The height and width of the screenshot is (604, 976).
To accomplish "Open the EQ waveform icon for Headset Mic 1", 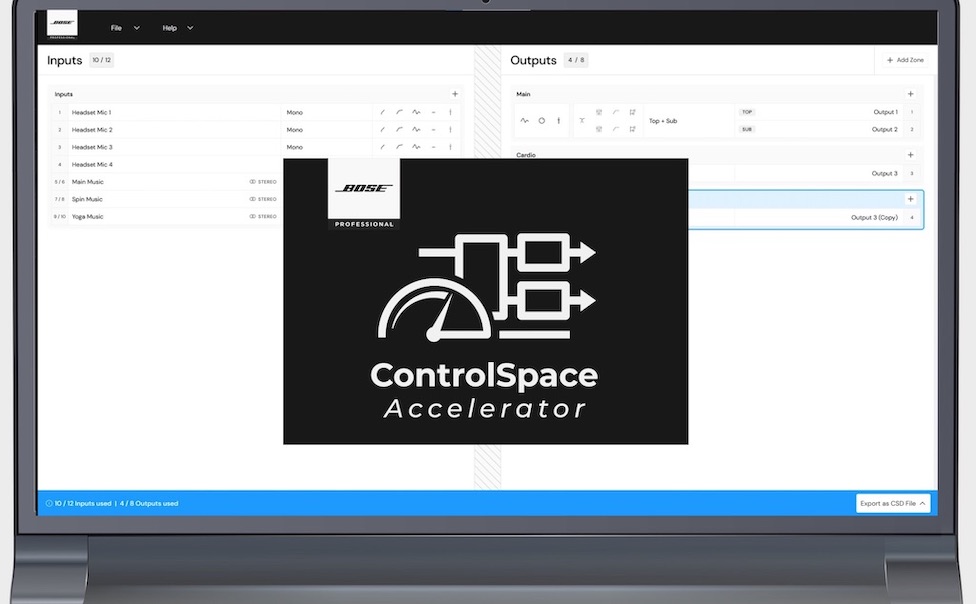I will pos(416,113).
